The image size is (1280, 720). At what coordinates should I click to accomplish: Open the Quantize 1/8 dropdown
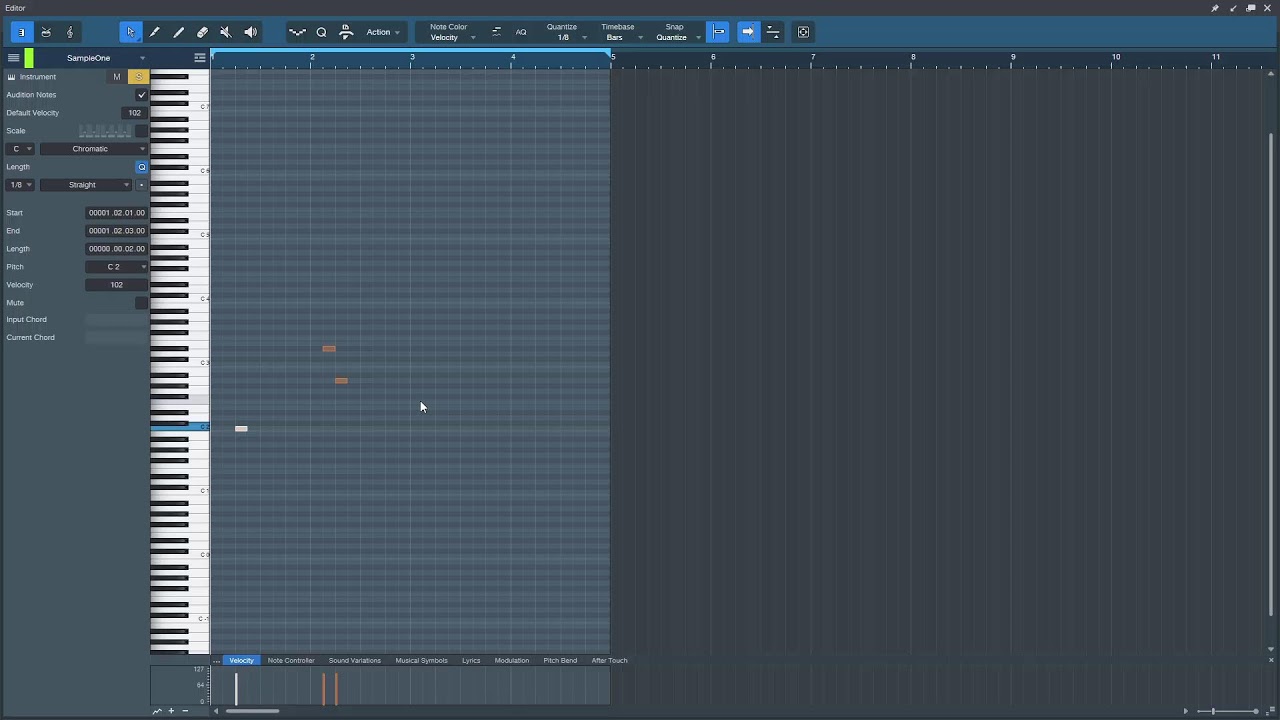click(x=567, y=37)
